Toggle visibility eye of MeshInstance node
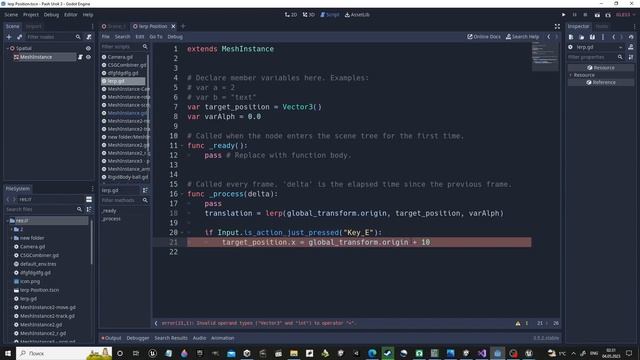640x360 pixels. point(88,57)
